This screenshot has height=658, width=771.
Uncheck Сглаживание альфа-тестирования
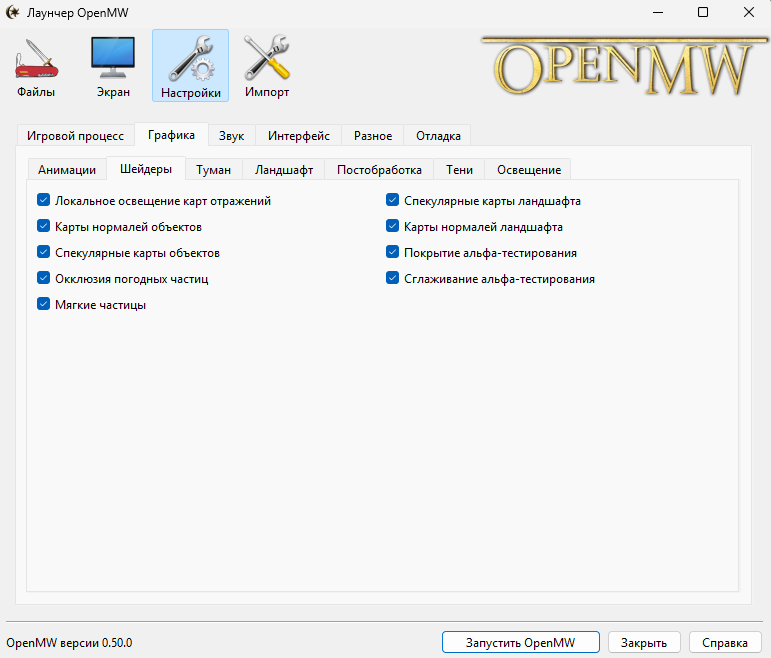coord(392,278)
